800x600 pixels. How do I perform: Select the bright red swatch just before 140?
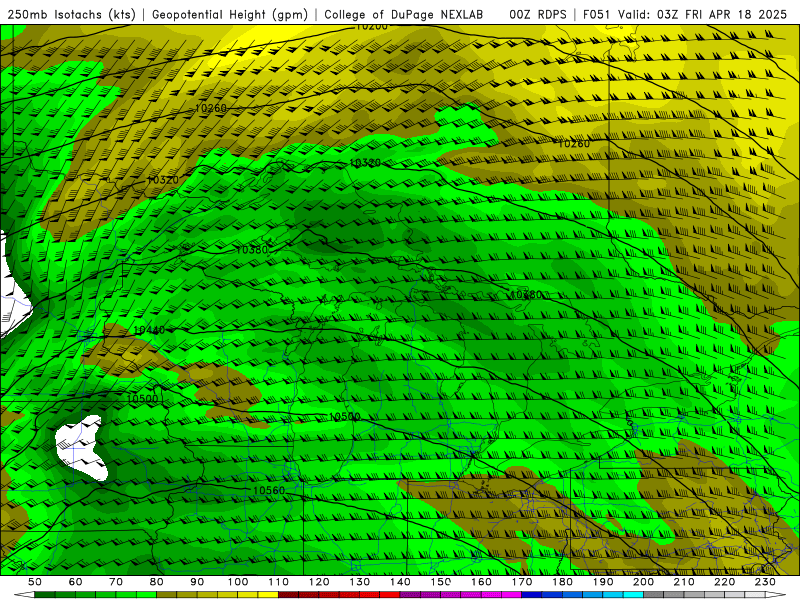(x=390, y=595)
